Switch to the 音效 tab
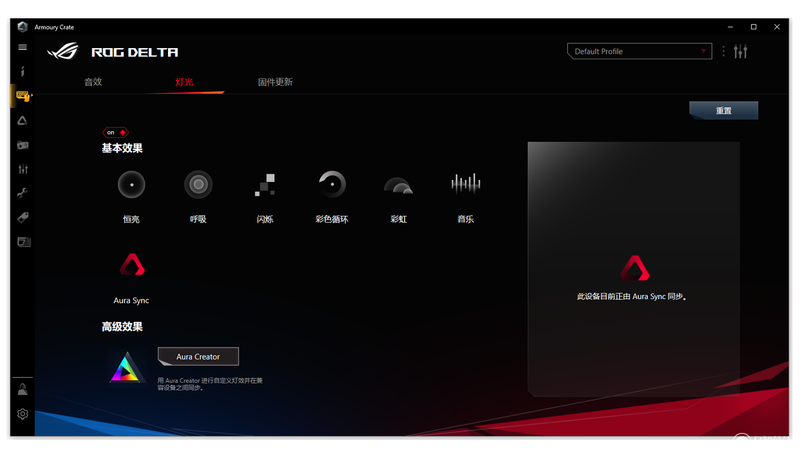 point(93,82)
